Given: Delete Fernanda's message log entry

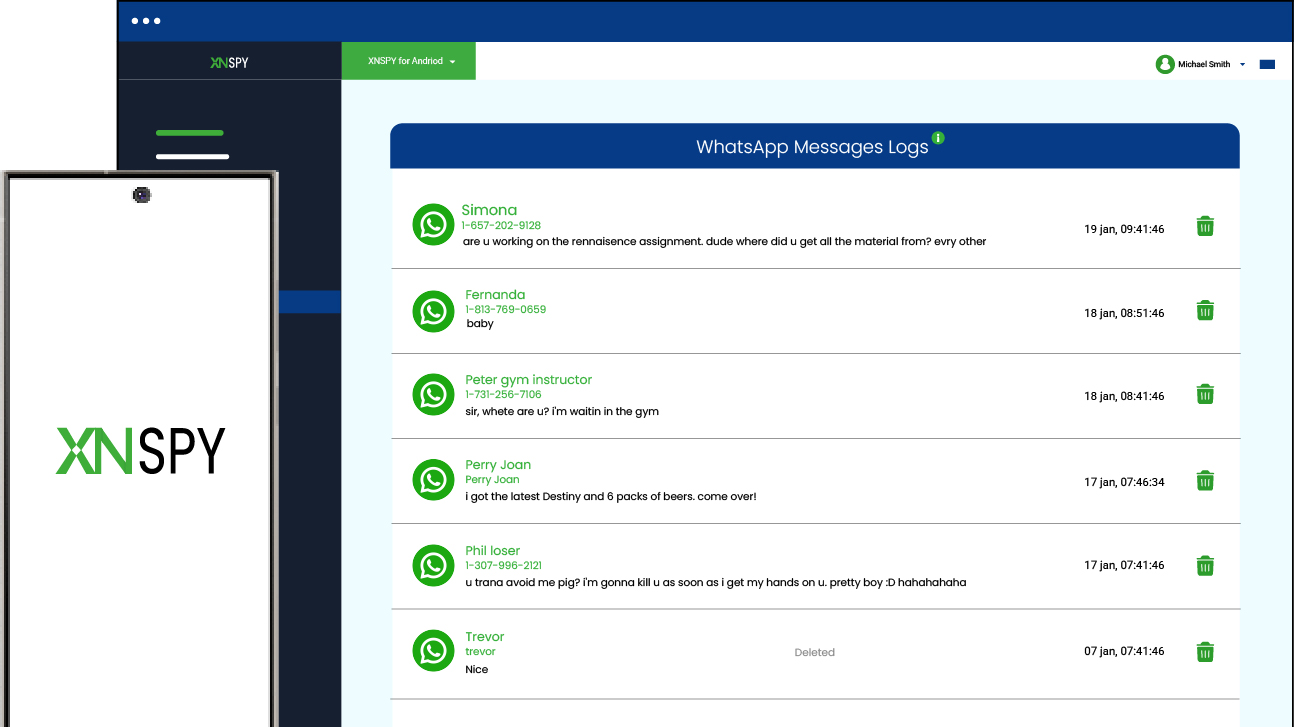Looking at the screenshot, I should click(x=1206, y=311).
